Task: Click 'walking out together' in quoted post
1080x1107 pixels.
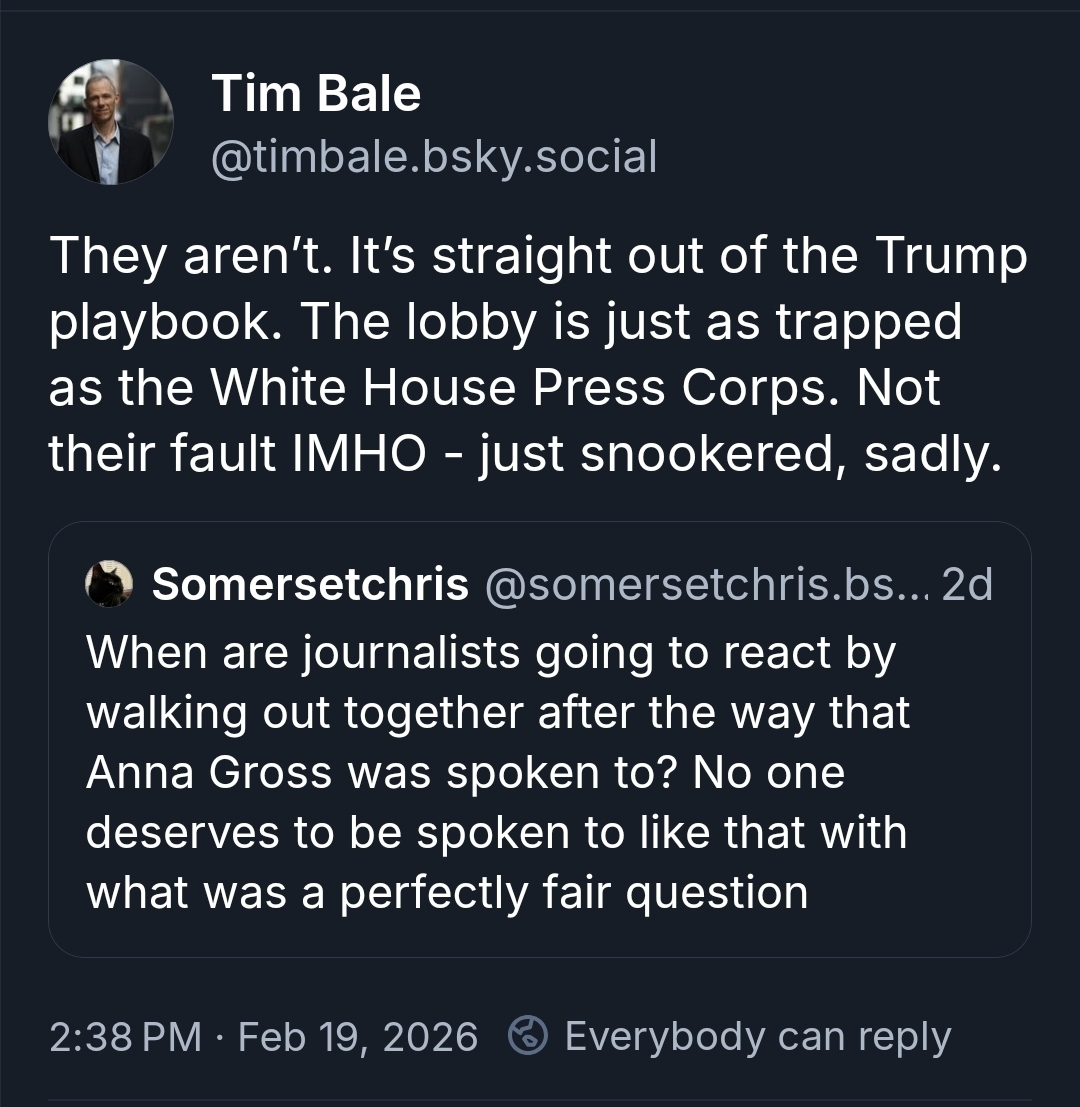Action: [x=304, y=713]
